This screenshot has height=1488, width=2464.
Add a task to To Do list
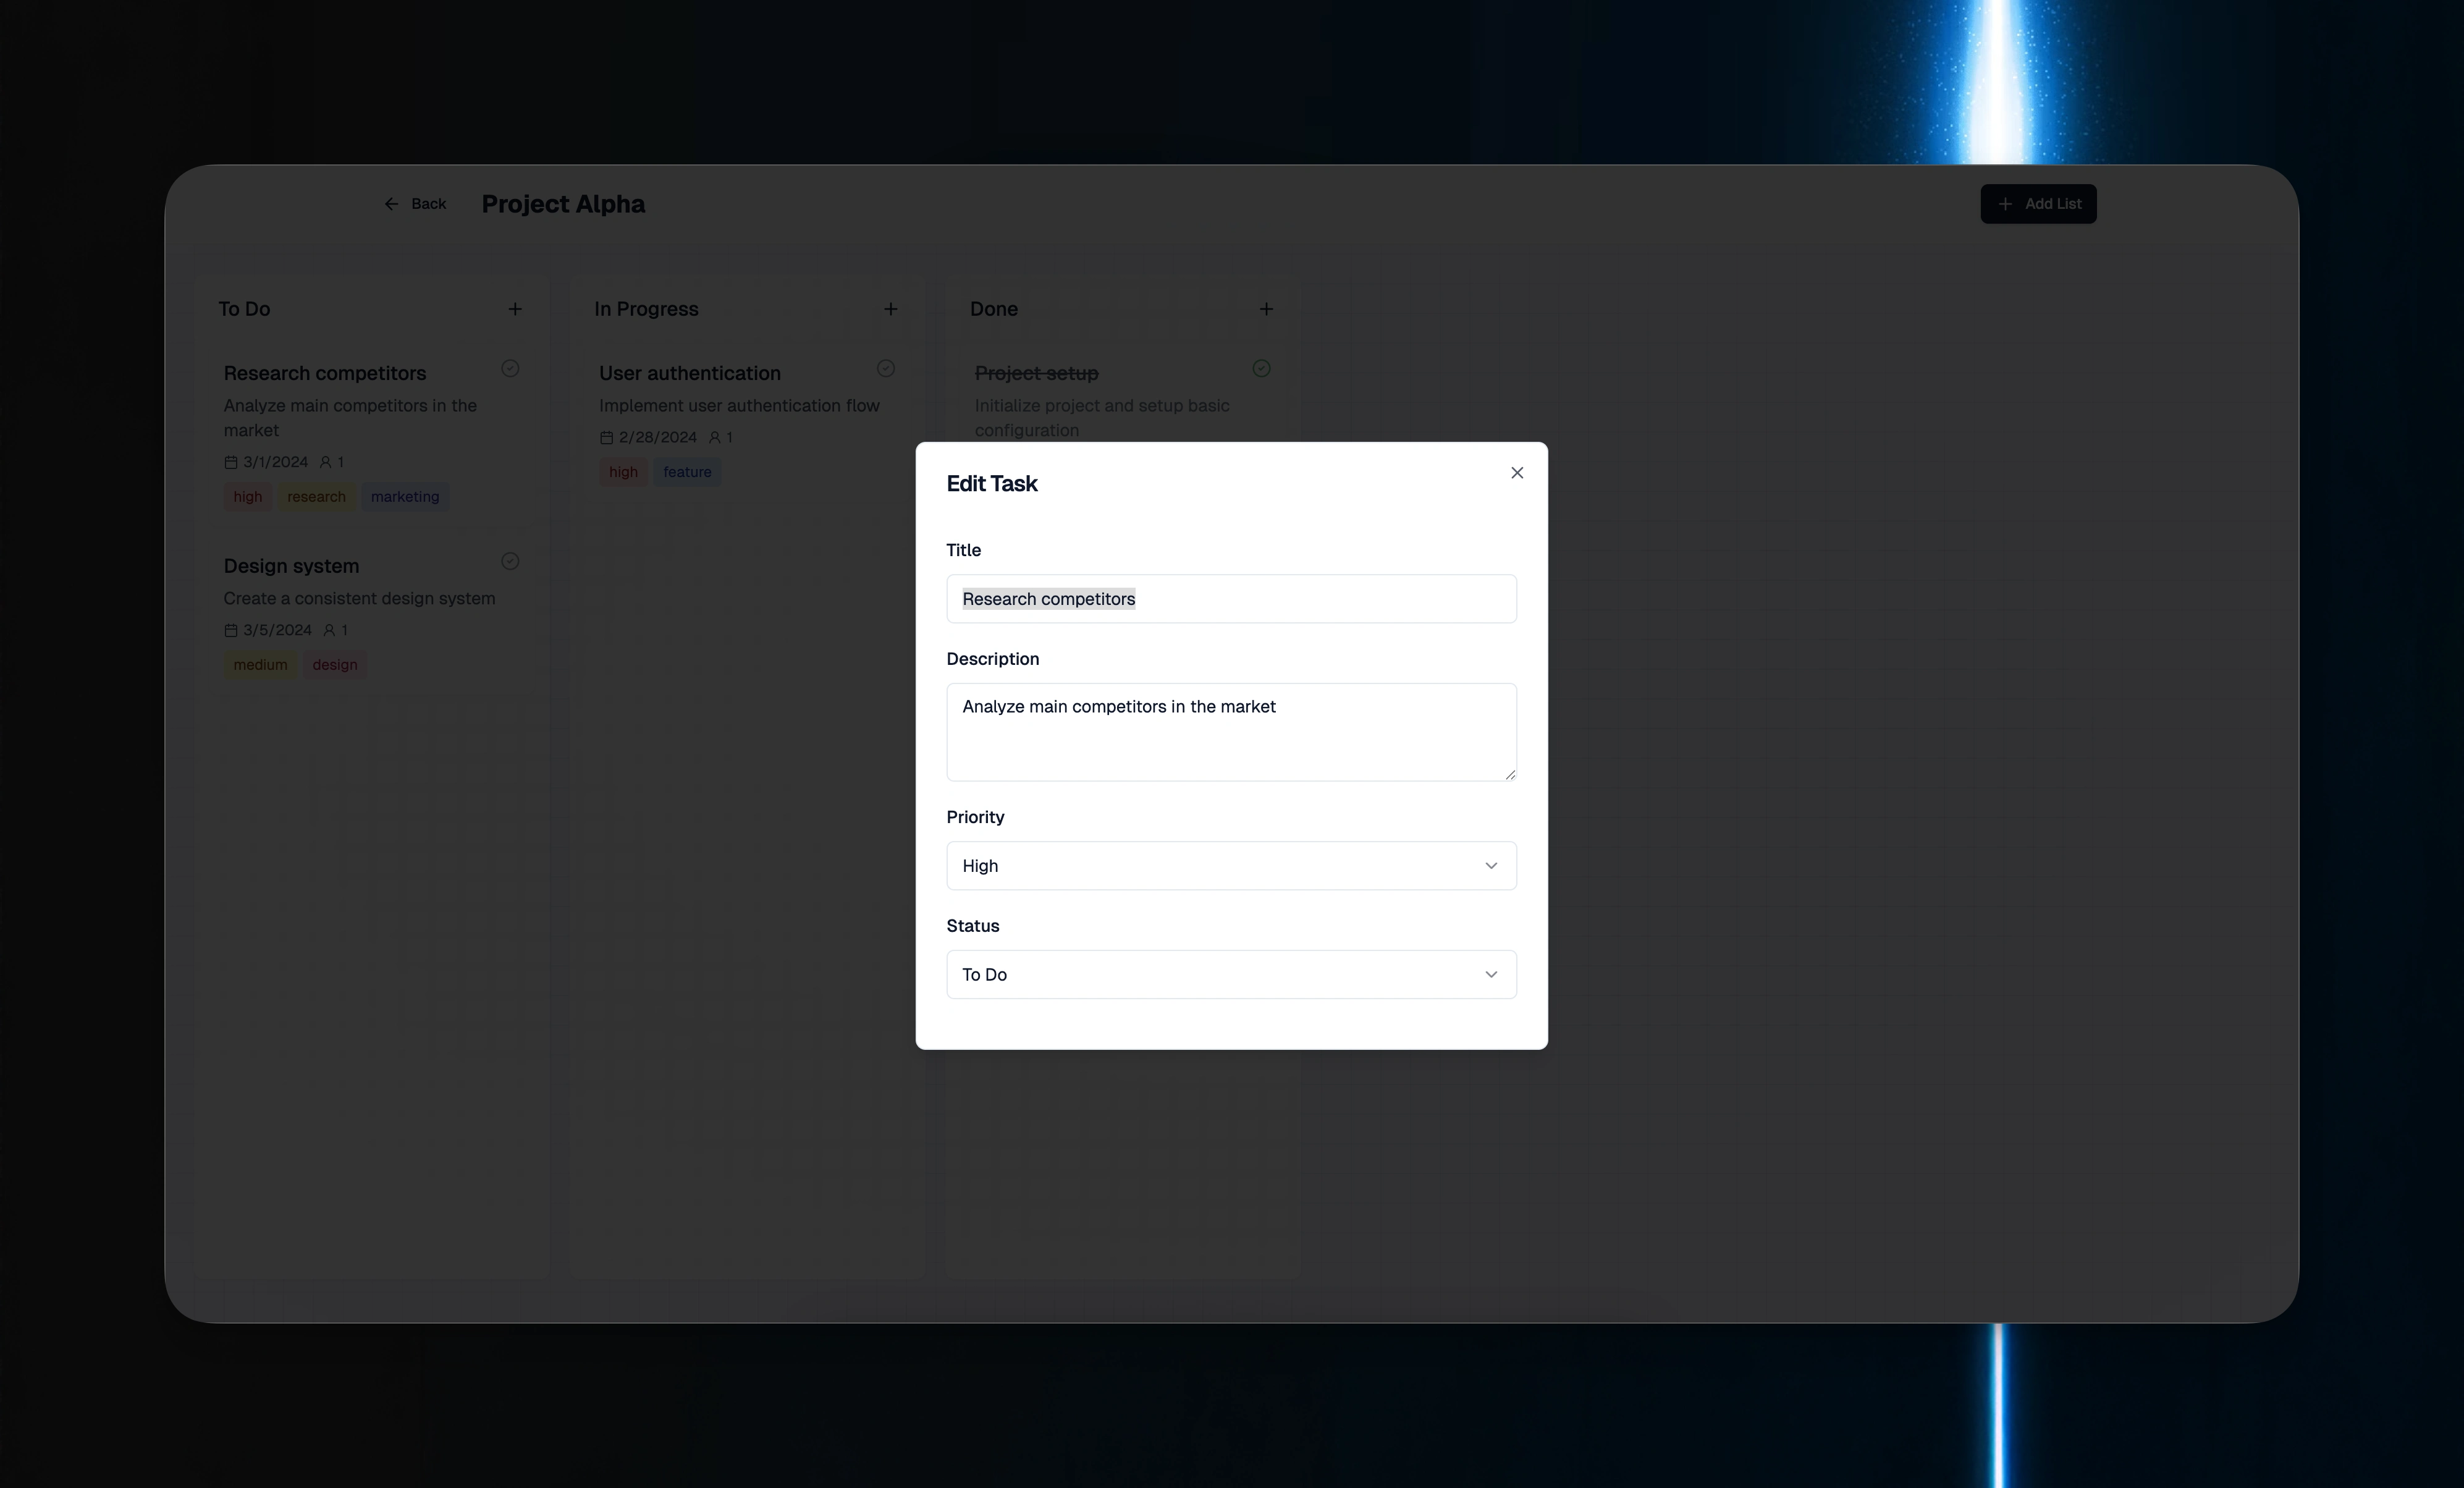click(515, 309)
